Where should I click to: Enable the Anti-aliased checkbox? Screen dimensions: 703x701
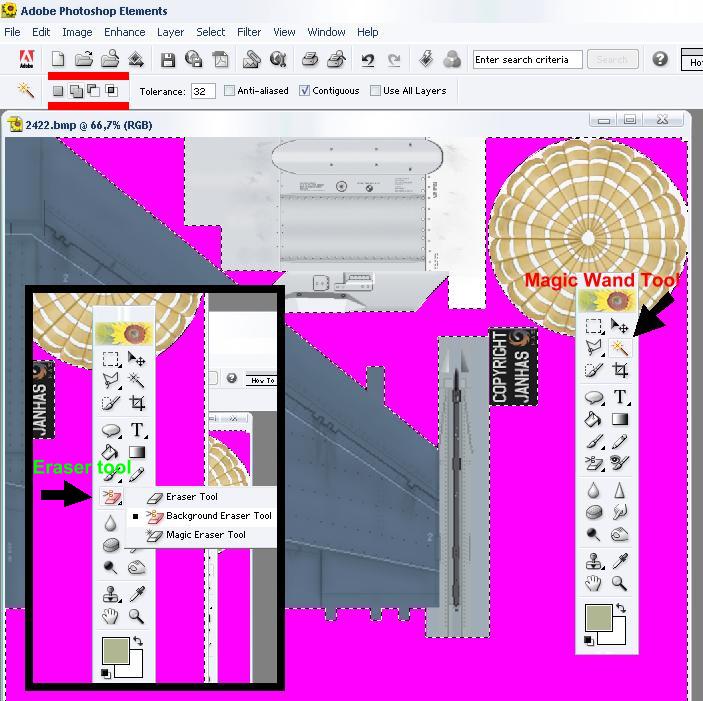coord(230,91)
